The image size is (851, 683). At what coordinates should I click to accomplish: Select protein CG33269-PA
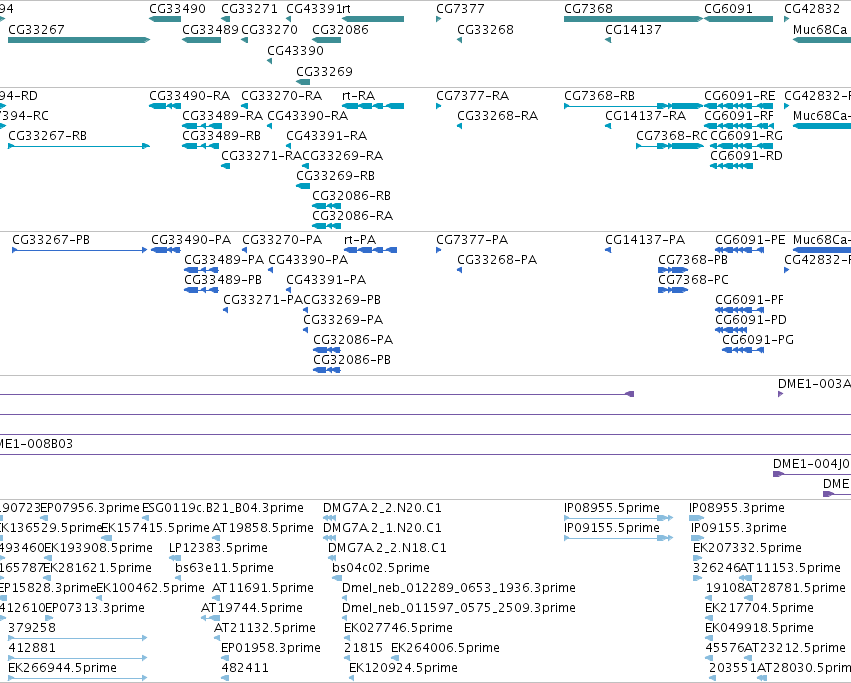[x=343, y=320]
